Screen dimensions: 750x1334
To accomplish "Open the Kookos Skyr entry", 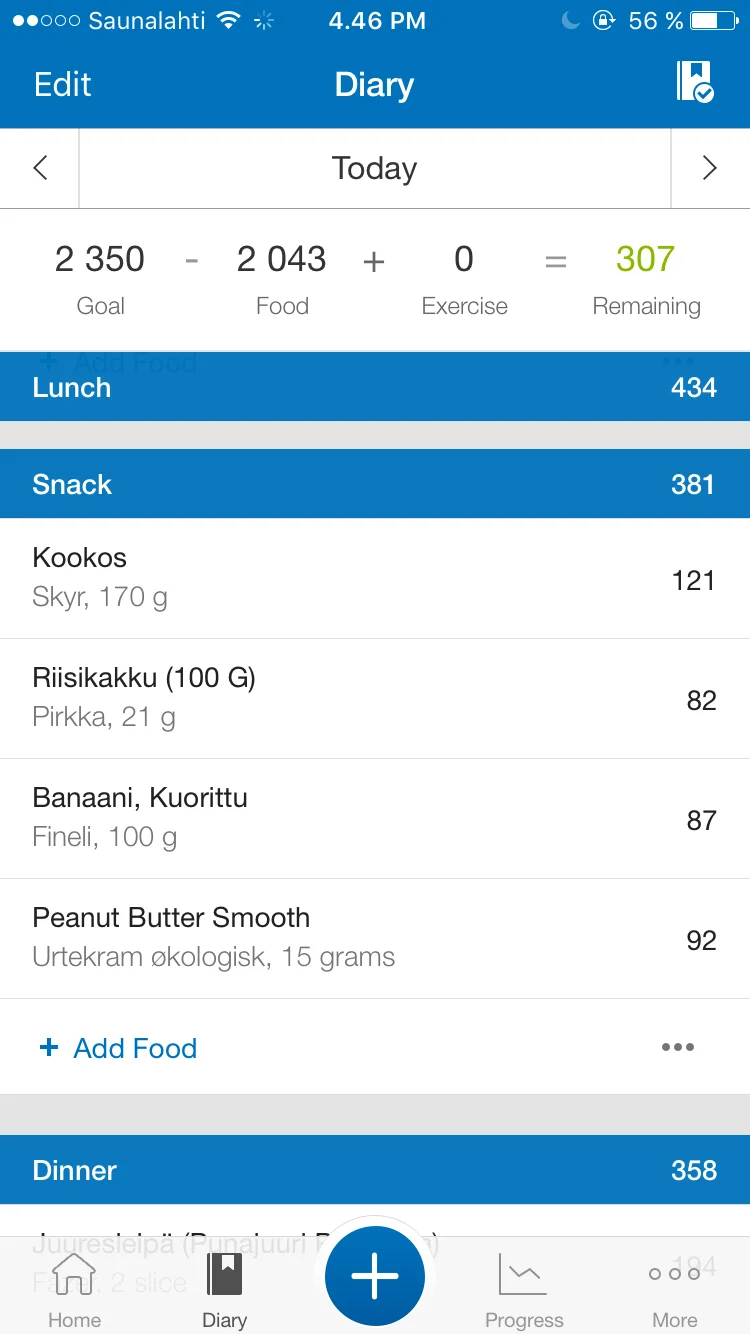I will tap(375, 578).
